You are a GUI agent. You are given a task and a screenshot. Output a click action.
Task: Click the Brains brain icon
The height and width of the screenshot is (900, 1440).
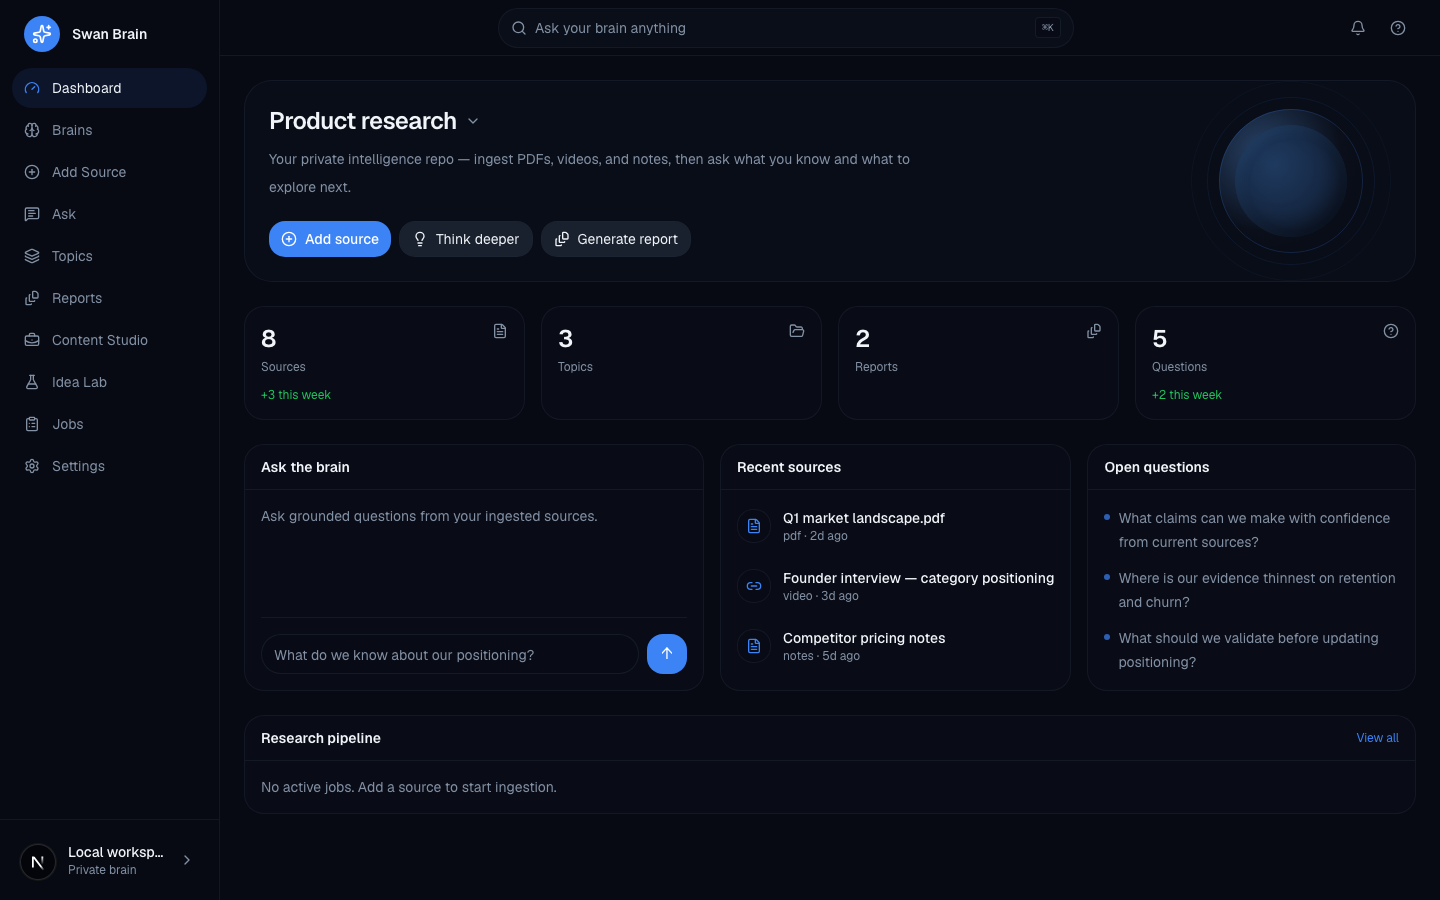[32, 130]
